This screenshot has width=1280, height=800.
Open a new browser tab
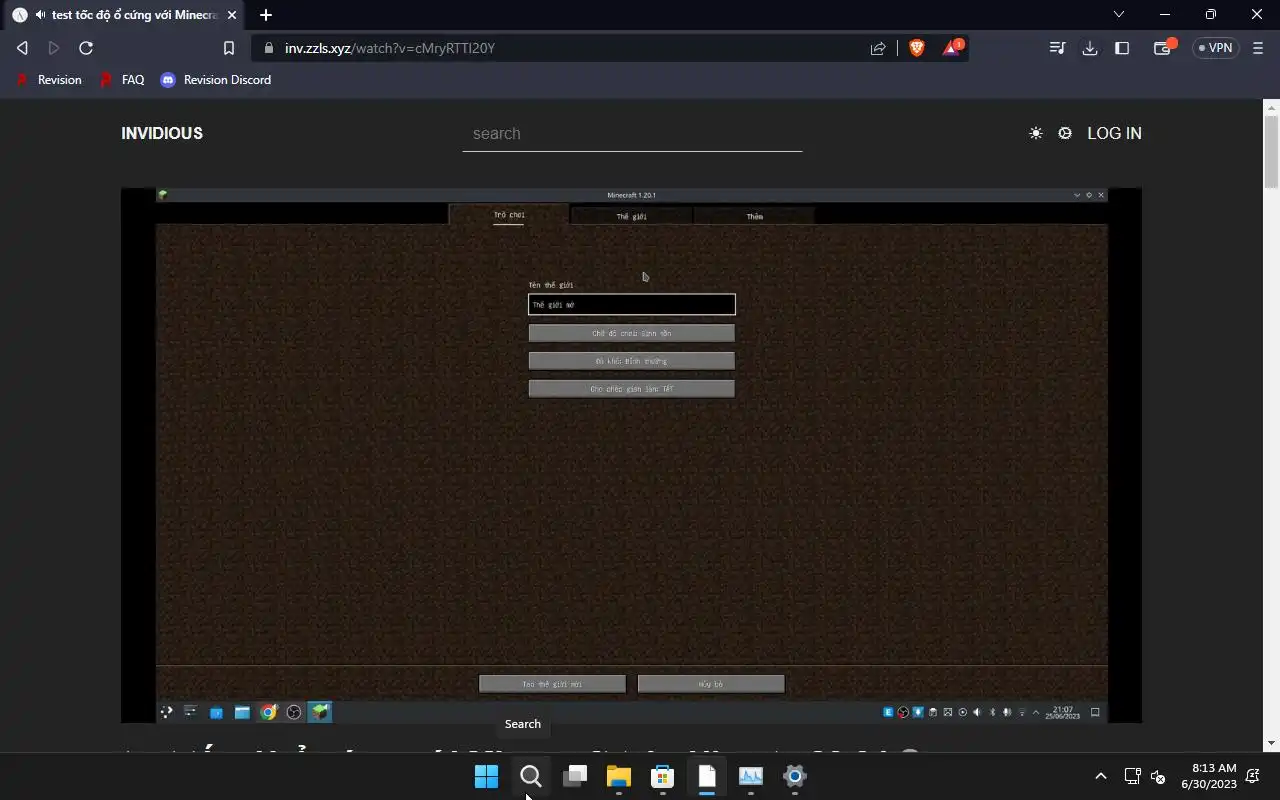pyautogui.click(x=266, y=15)
